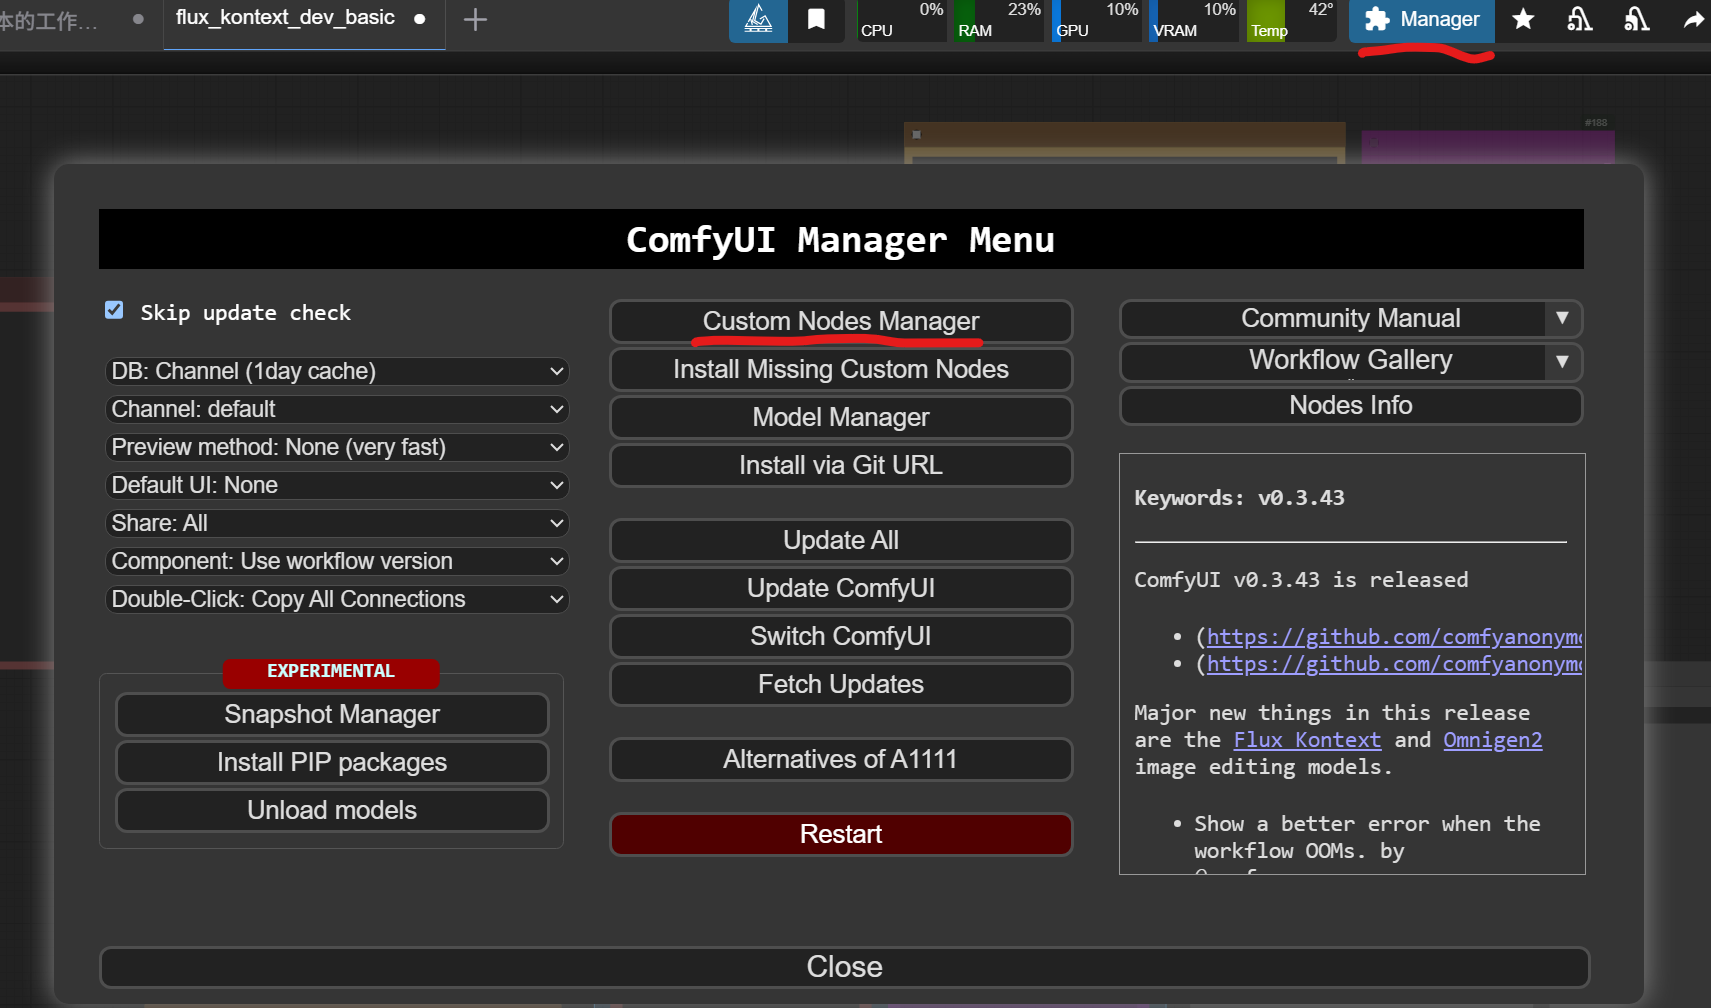Click Update ComfyUI button
The height and width of the screenshot is (1008, 1711).
tap(841, 588)
